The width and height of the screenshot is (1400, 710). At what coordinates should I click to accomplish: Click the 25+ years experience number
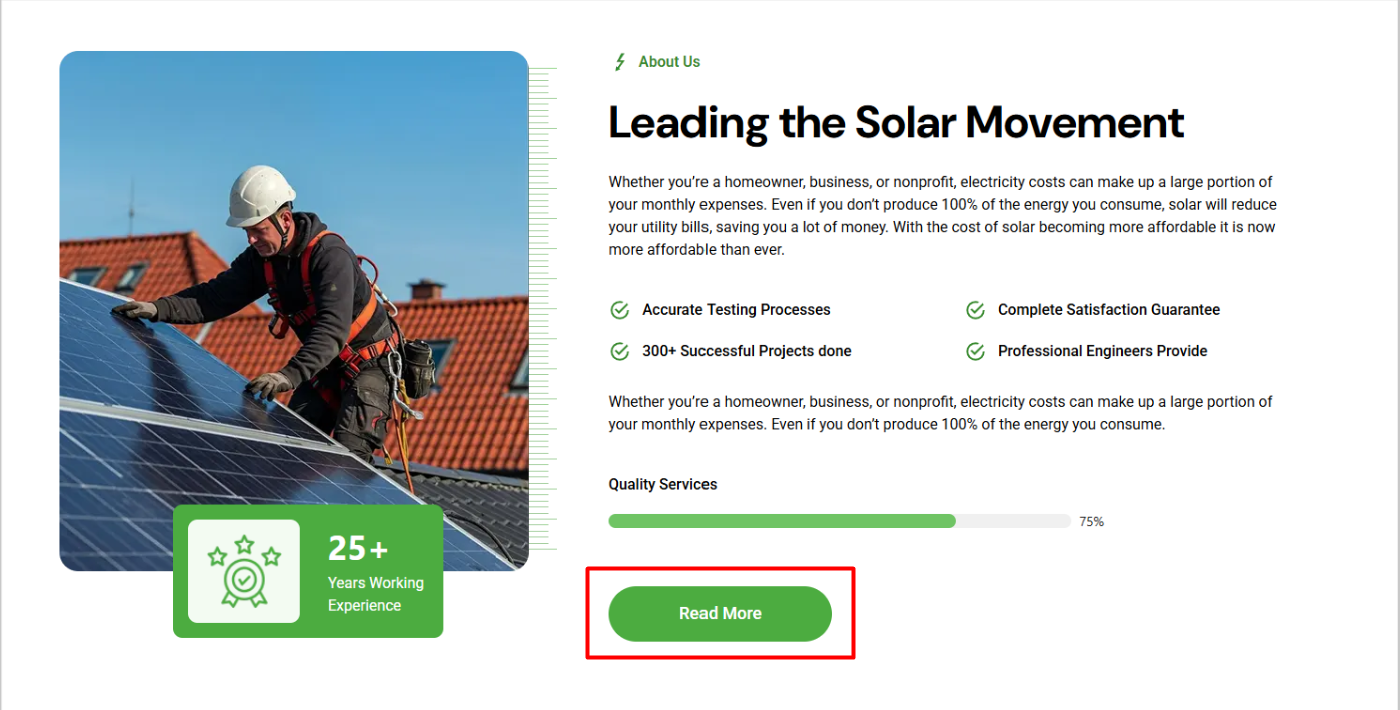click(358, 548)
